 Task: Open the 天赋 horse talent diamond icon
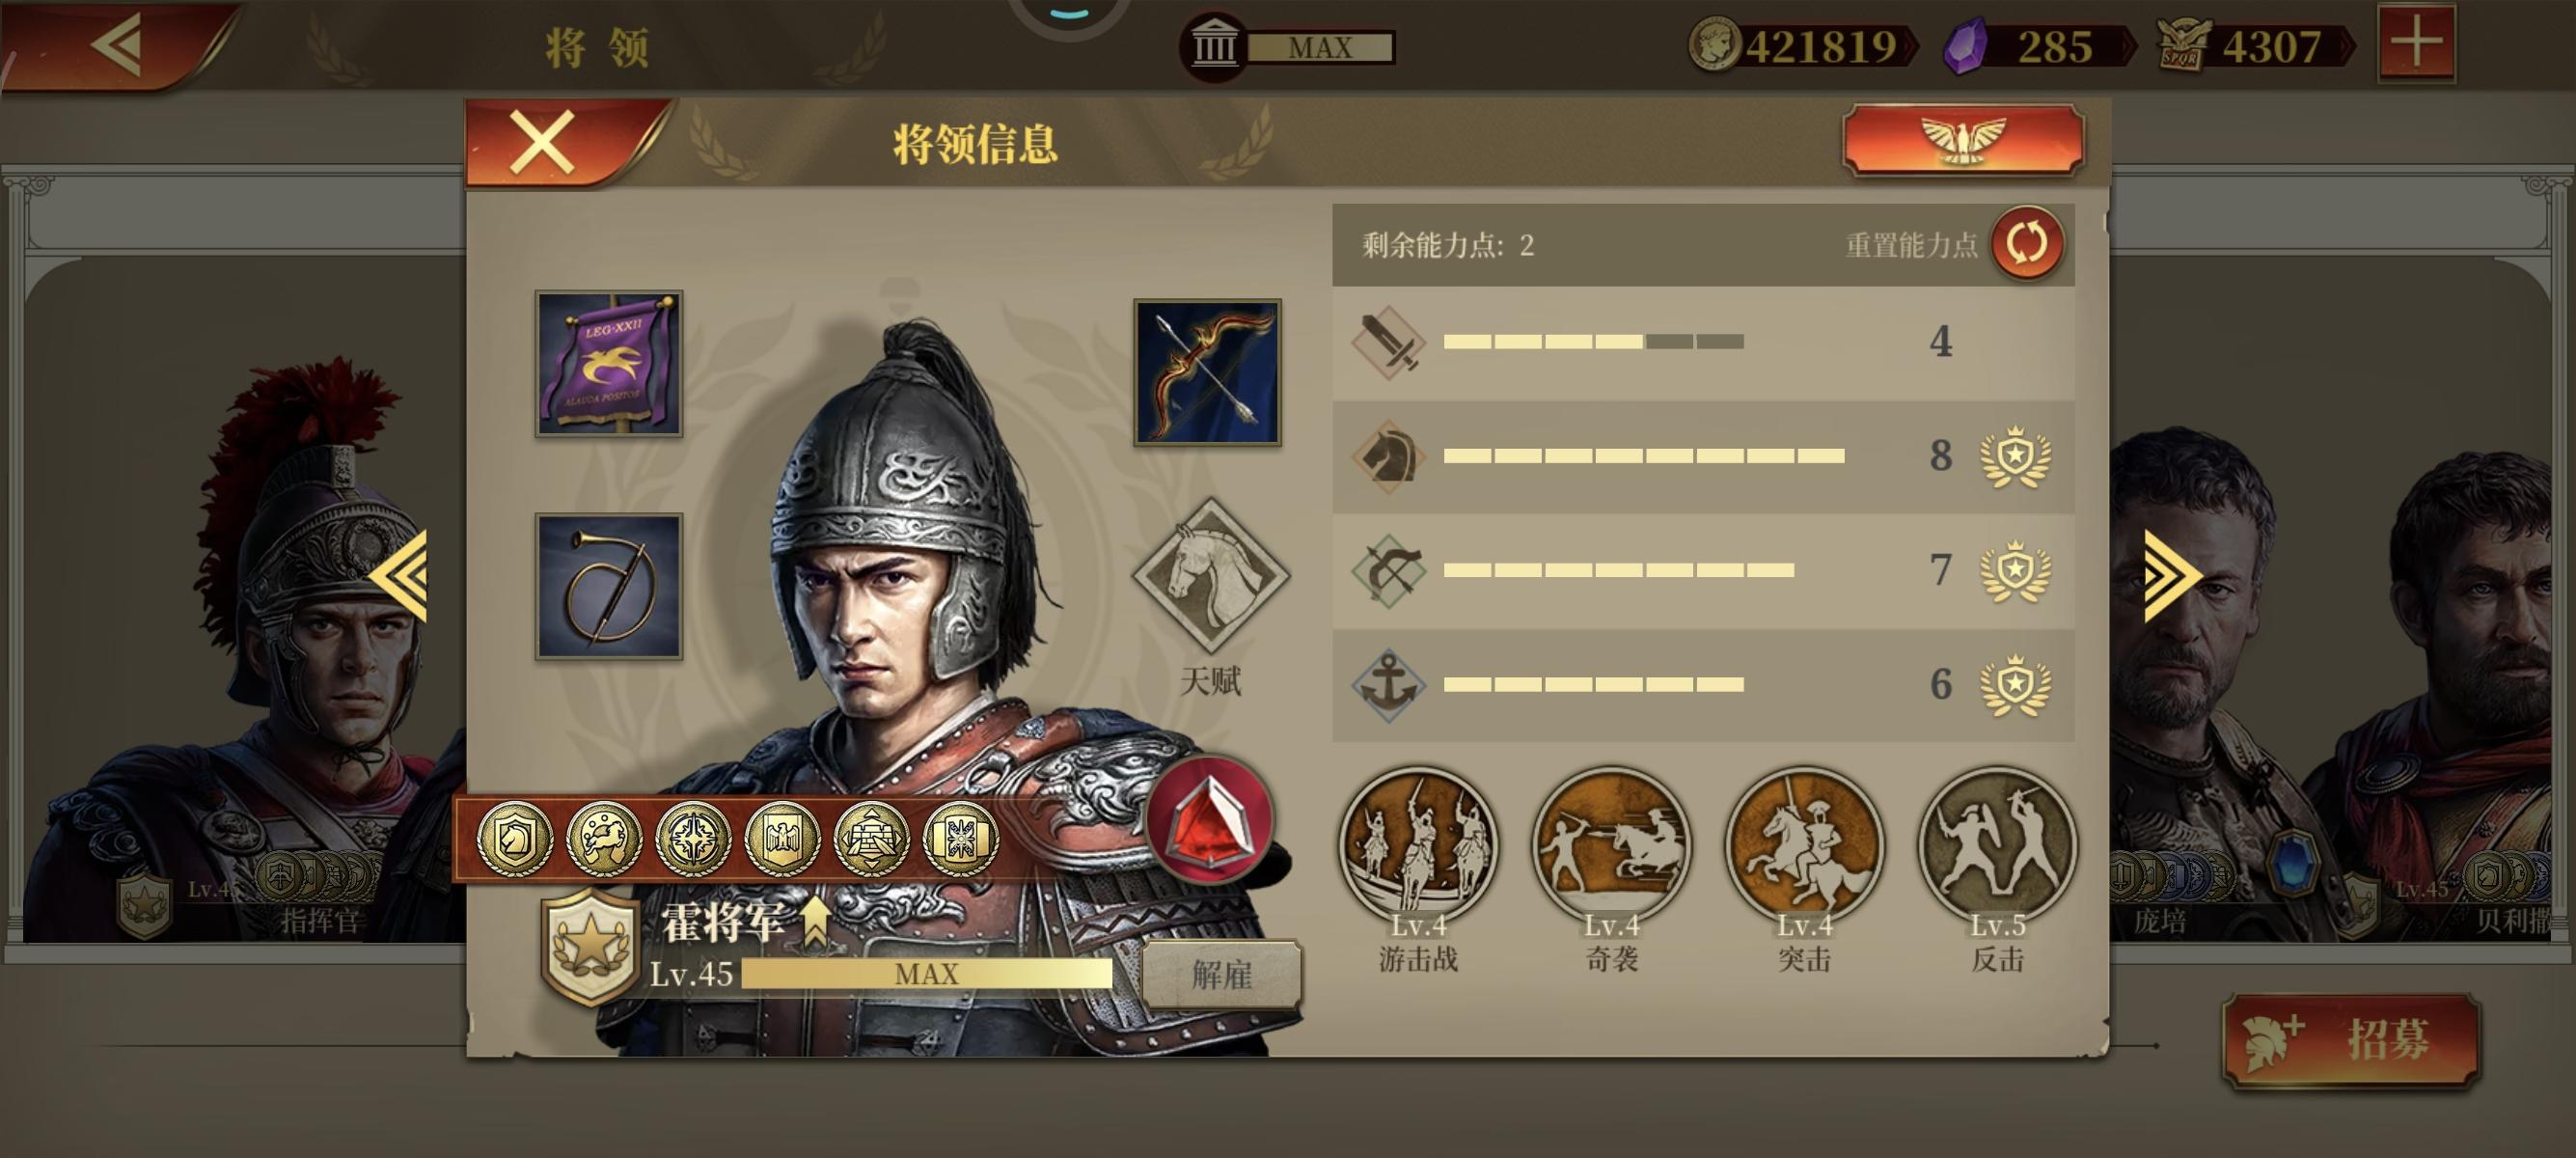point(1210,576)
